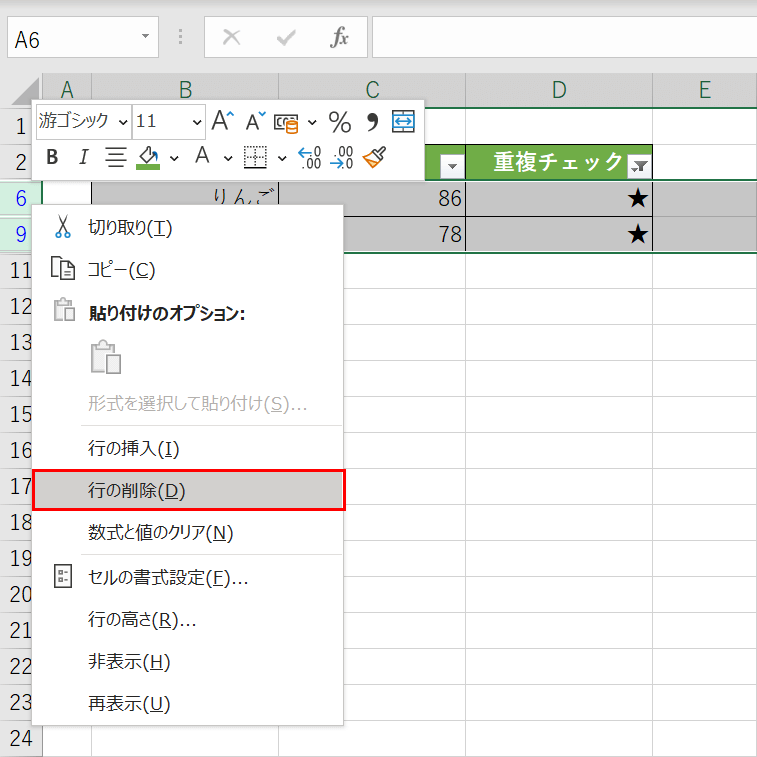Click Increase Decimal icon
This screenshot has width=757, height=757.
[309, 157]
